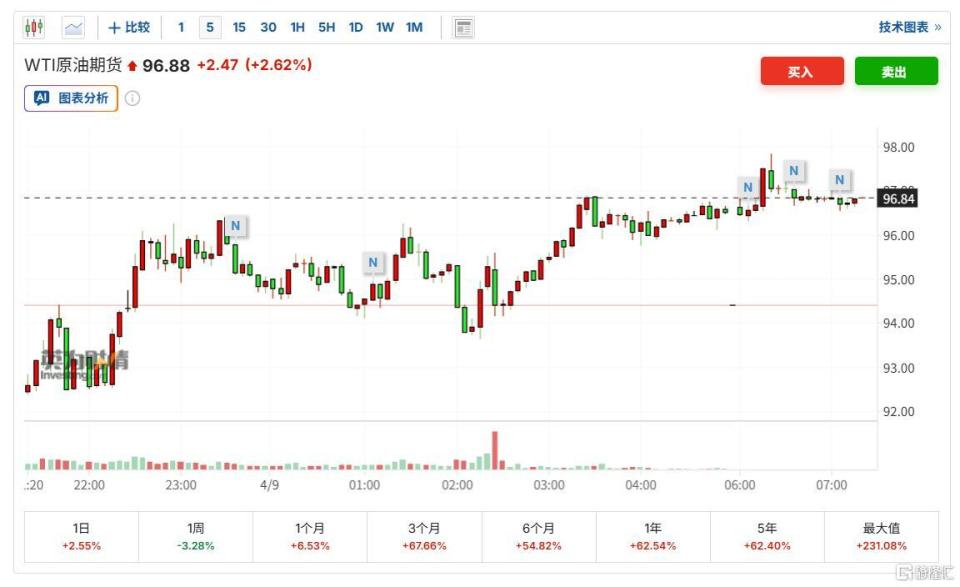Select the candlestick chart type icon

[34, 27]
